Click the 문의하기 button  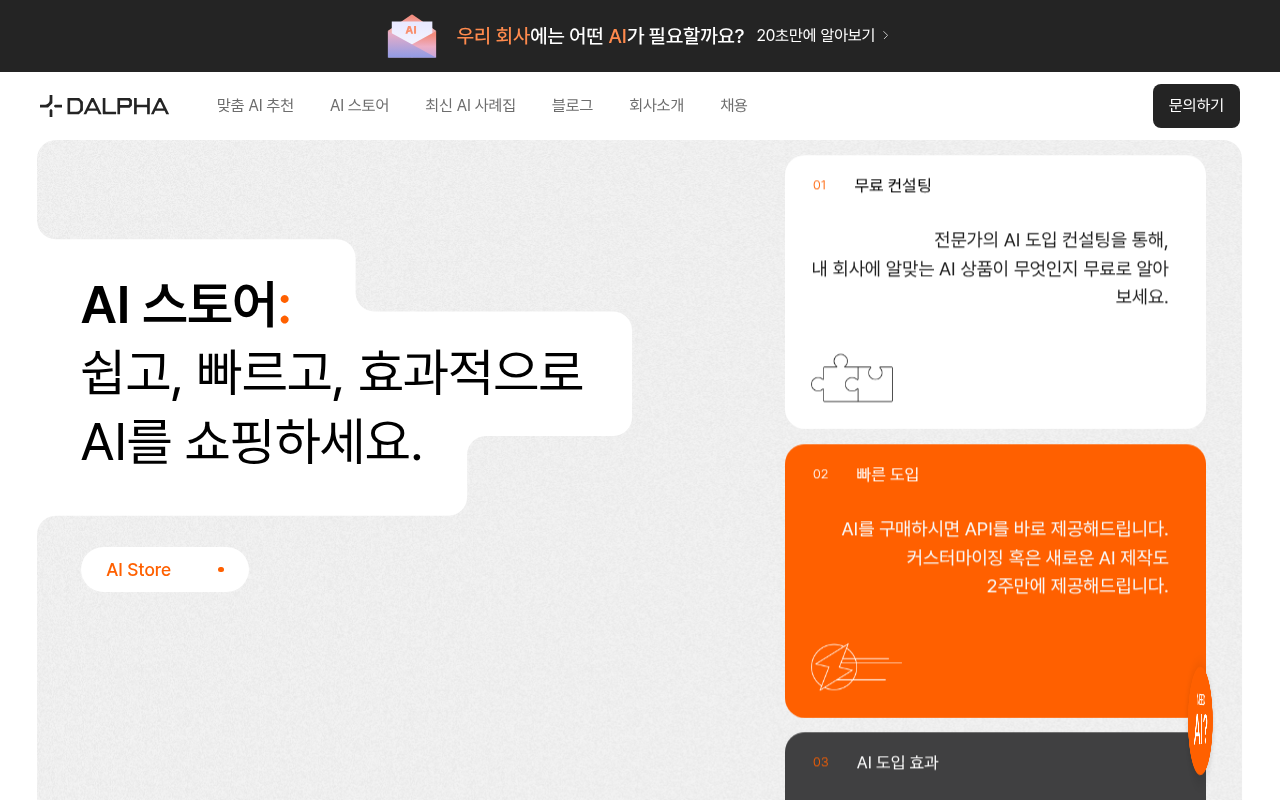(x=1196, y=105)
